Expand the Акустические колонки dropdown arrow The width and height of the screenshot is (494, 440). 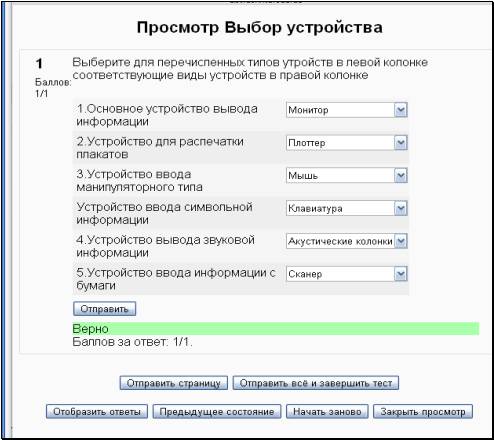pos(401,241)
